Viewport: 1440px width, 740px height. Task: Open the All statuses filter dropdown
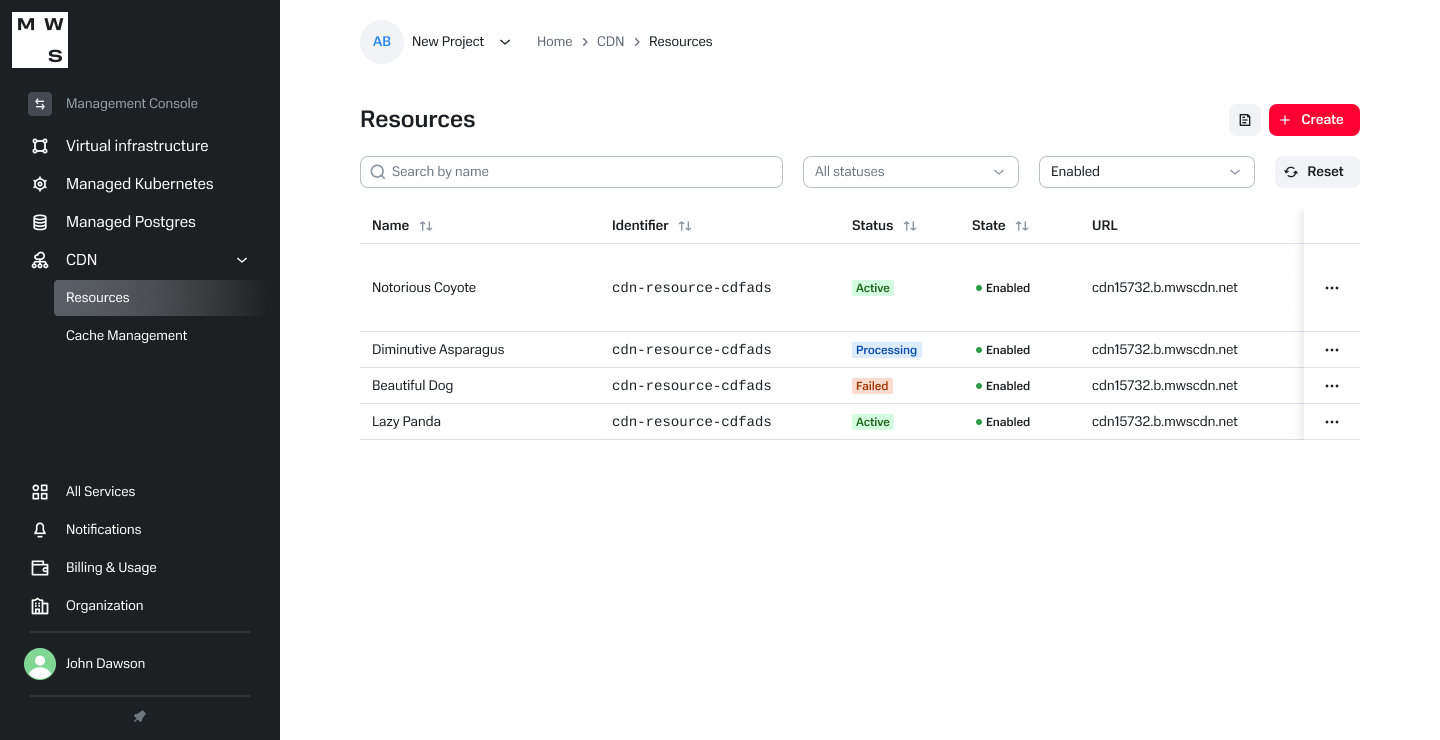click(x=911, y=172)
